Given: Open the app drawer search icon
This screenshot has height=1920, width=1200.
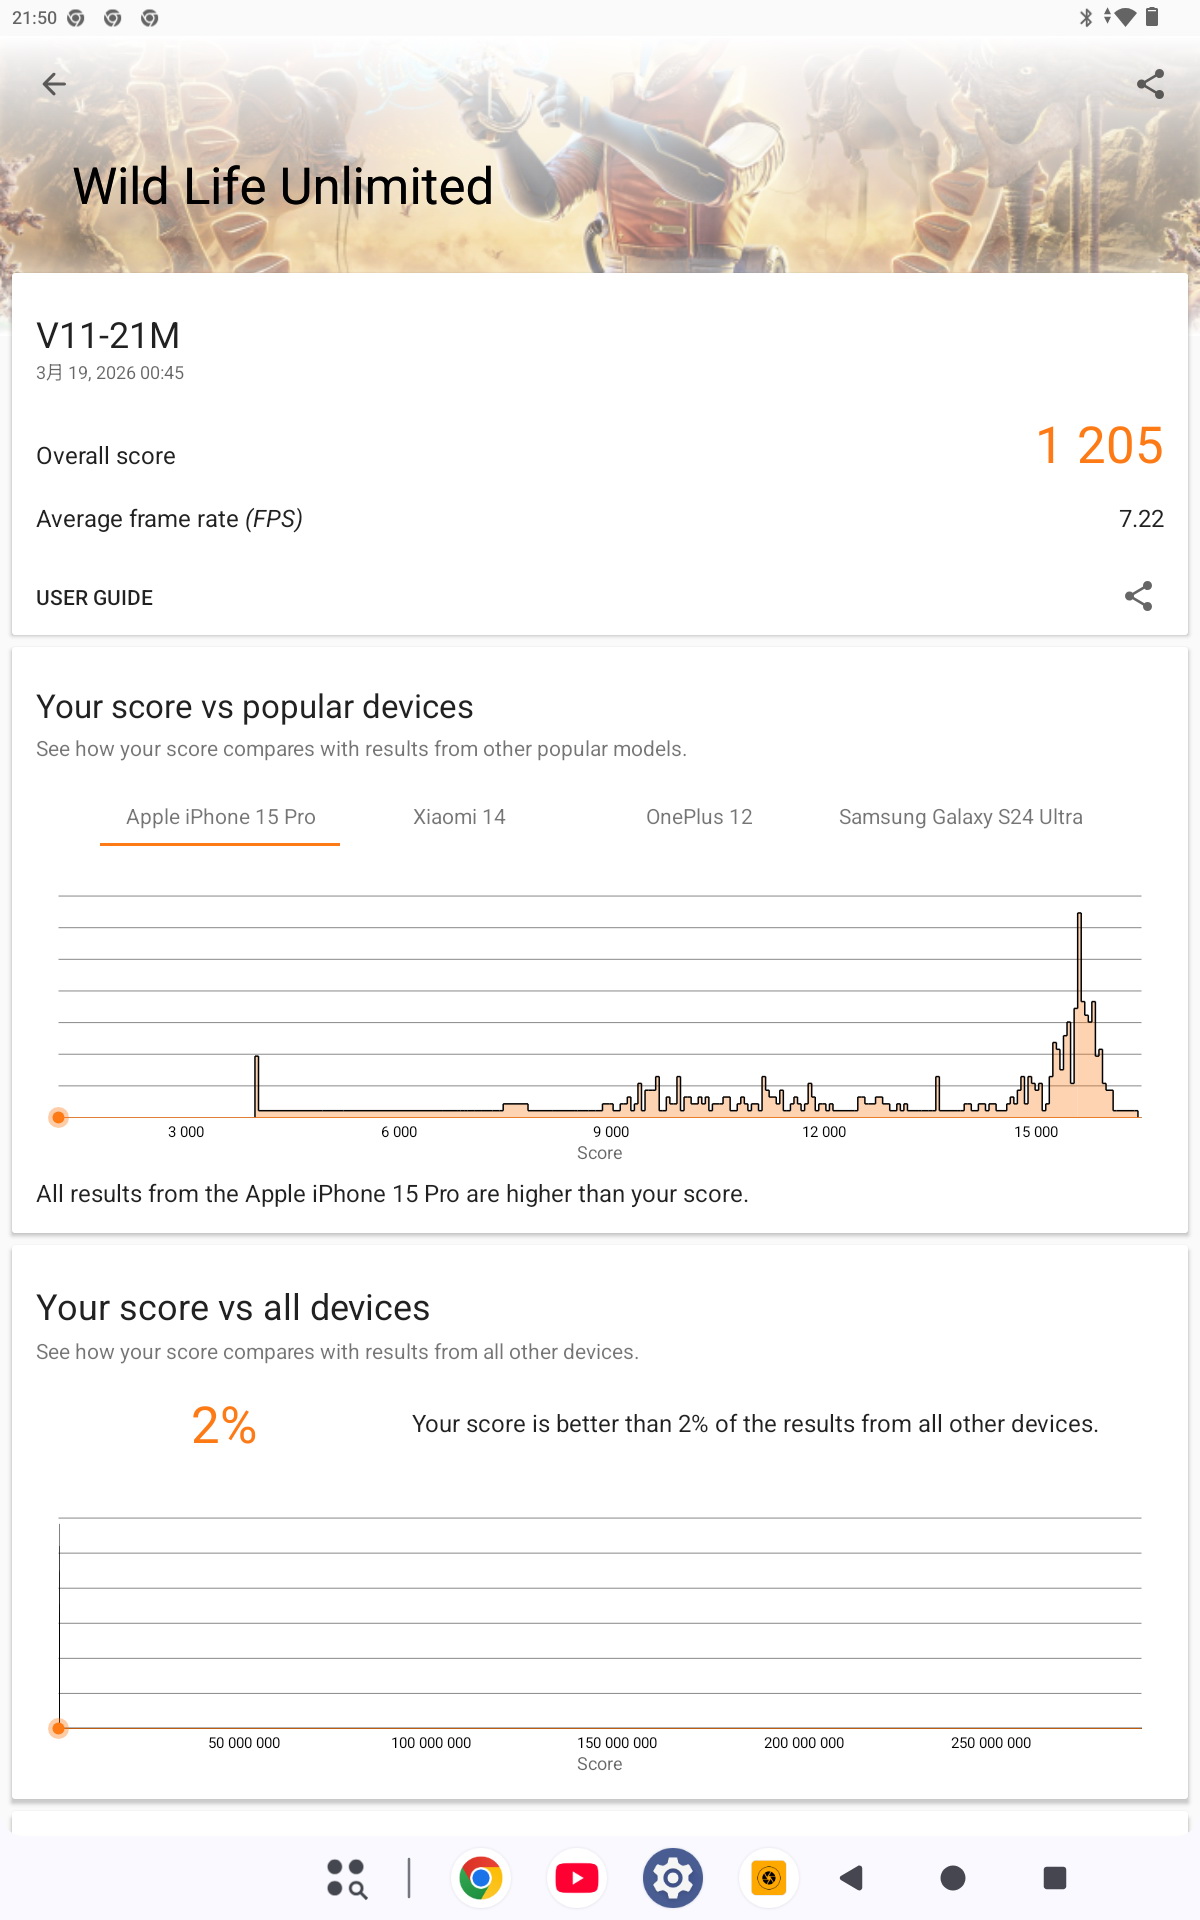Looking at the screenshot, I should pos(346,1878).
